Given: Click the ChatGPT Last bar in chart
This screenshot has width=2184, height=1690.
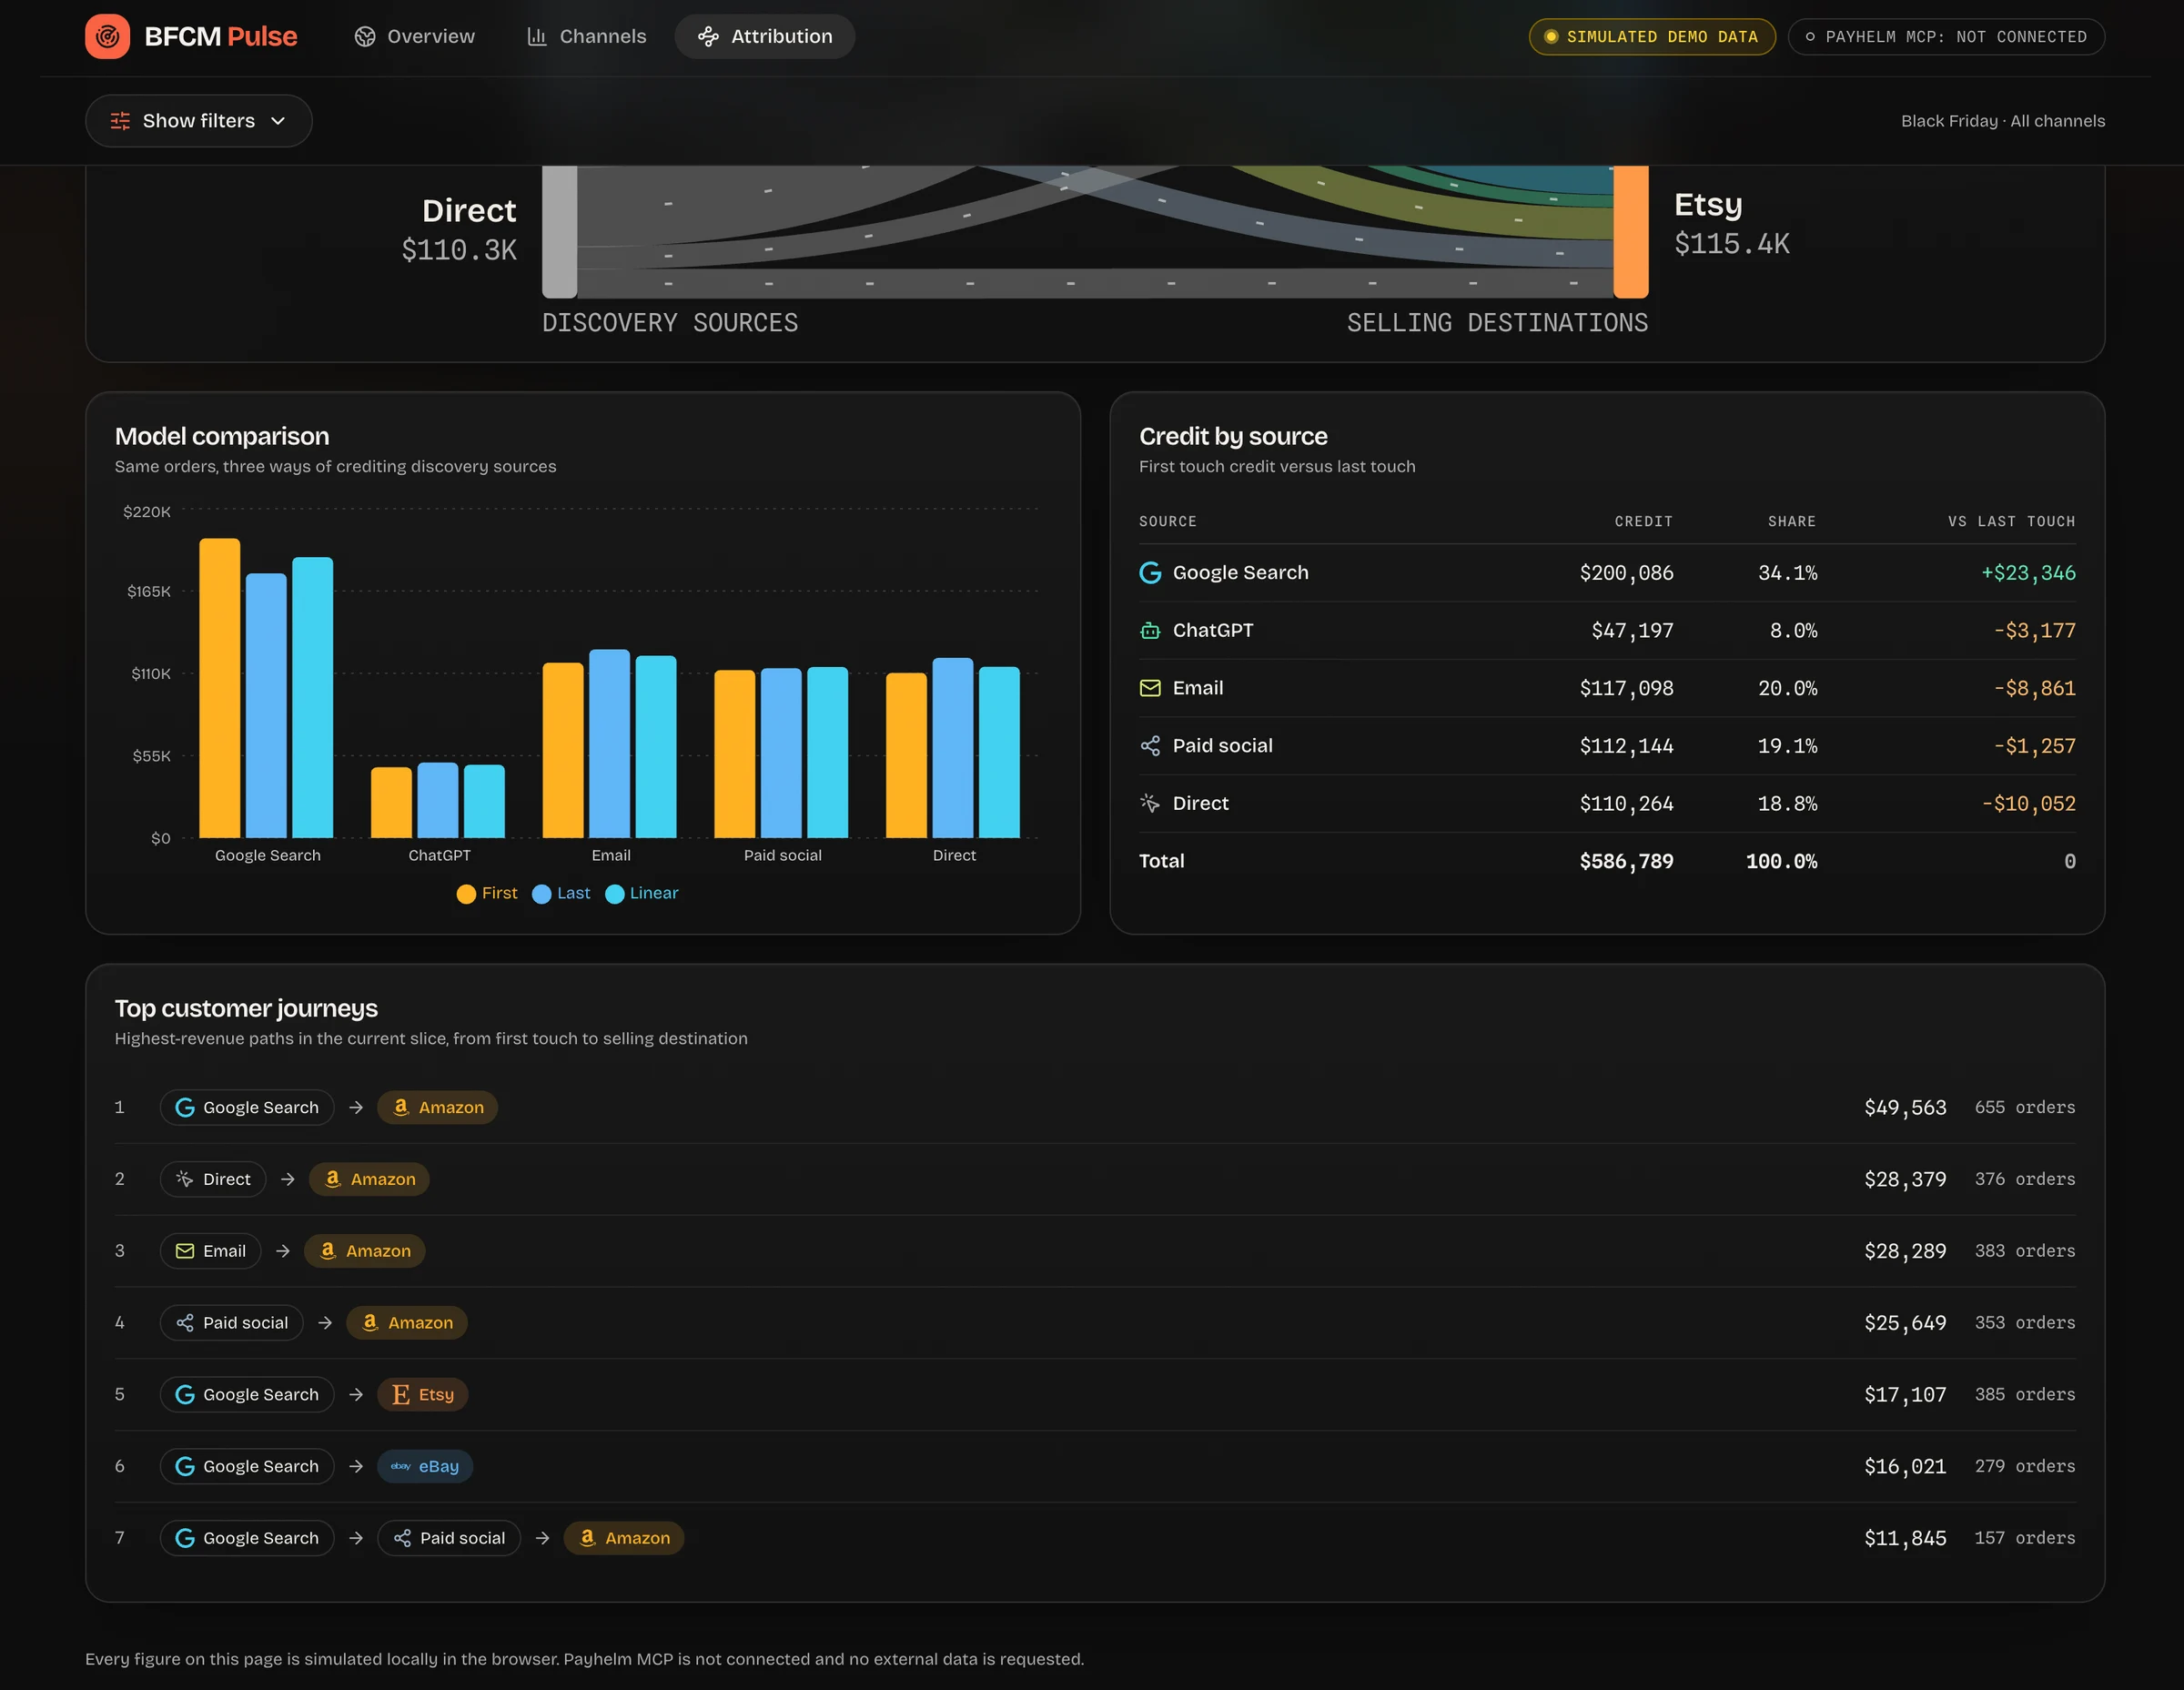Looking at the screenshot, I should (x=438, y=800).
